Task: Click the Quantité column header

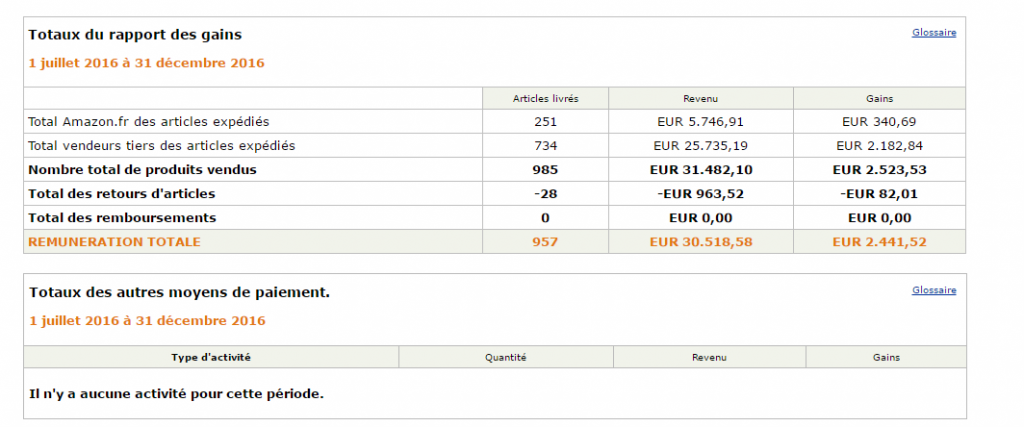Action: [506, 357]
